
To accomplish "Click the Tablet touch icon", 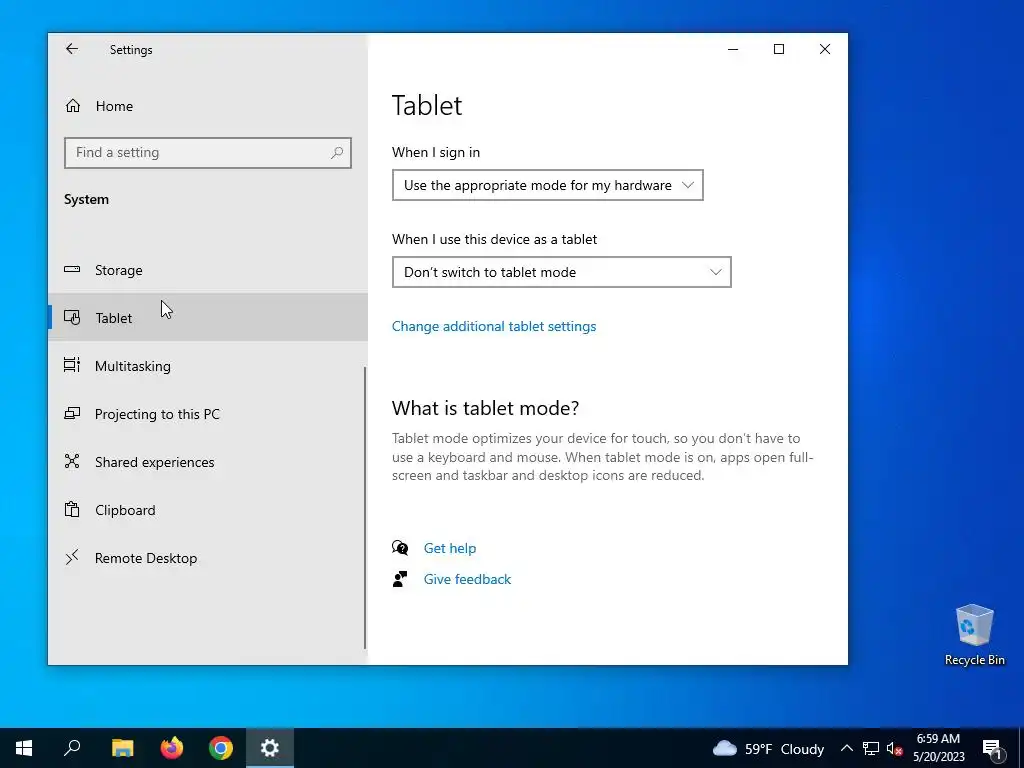I will pos(72,317).
